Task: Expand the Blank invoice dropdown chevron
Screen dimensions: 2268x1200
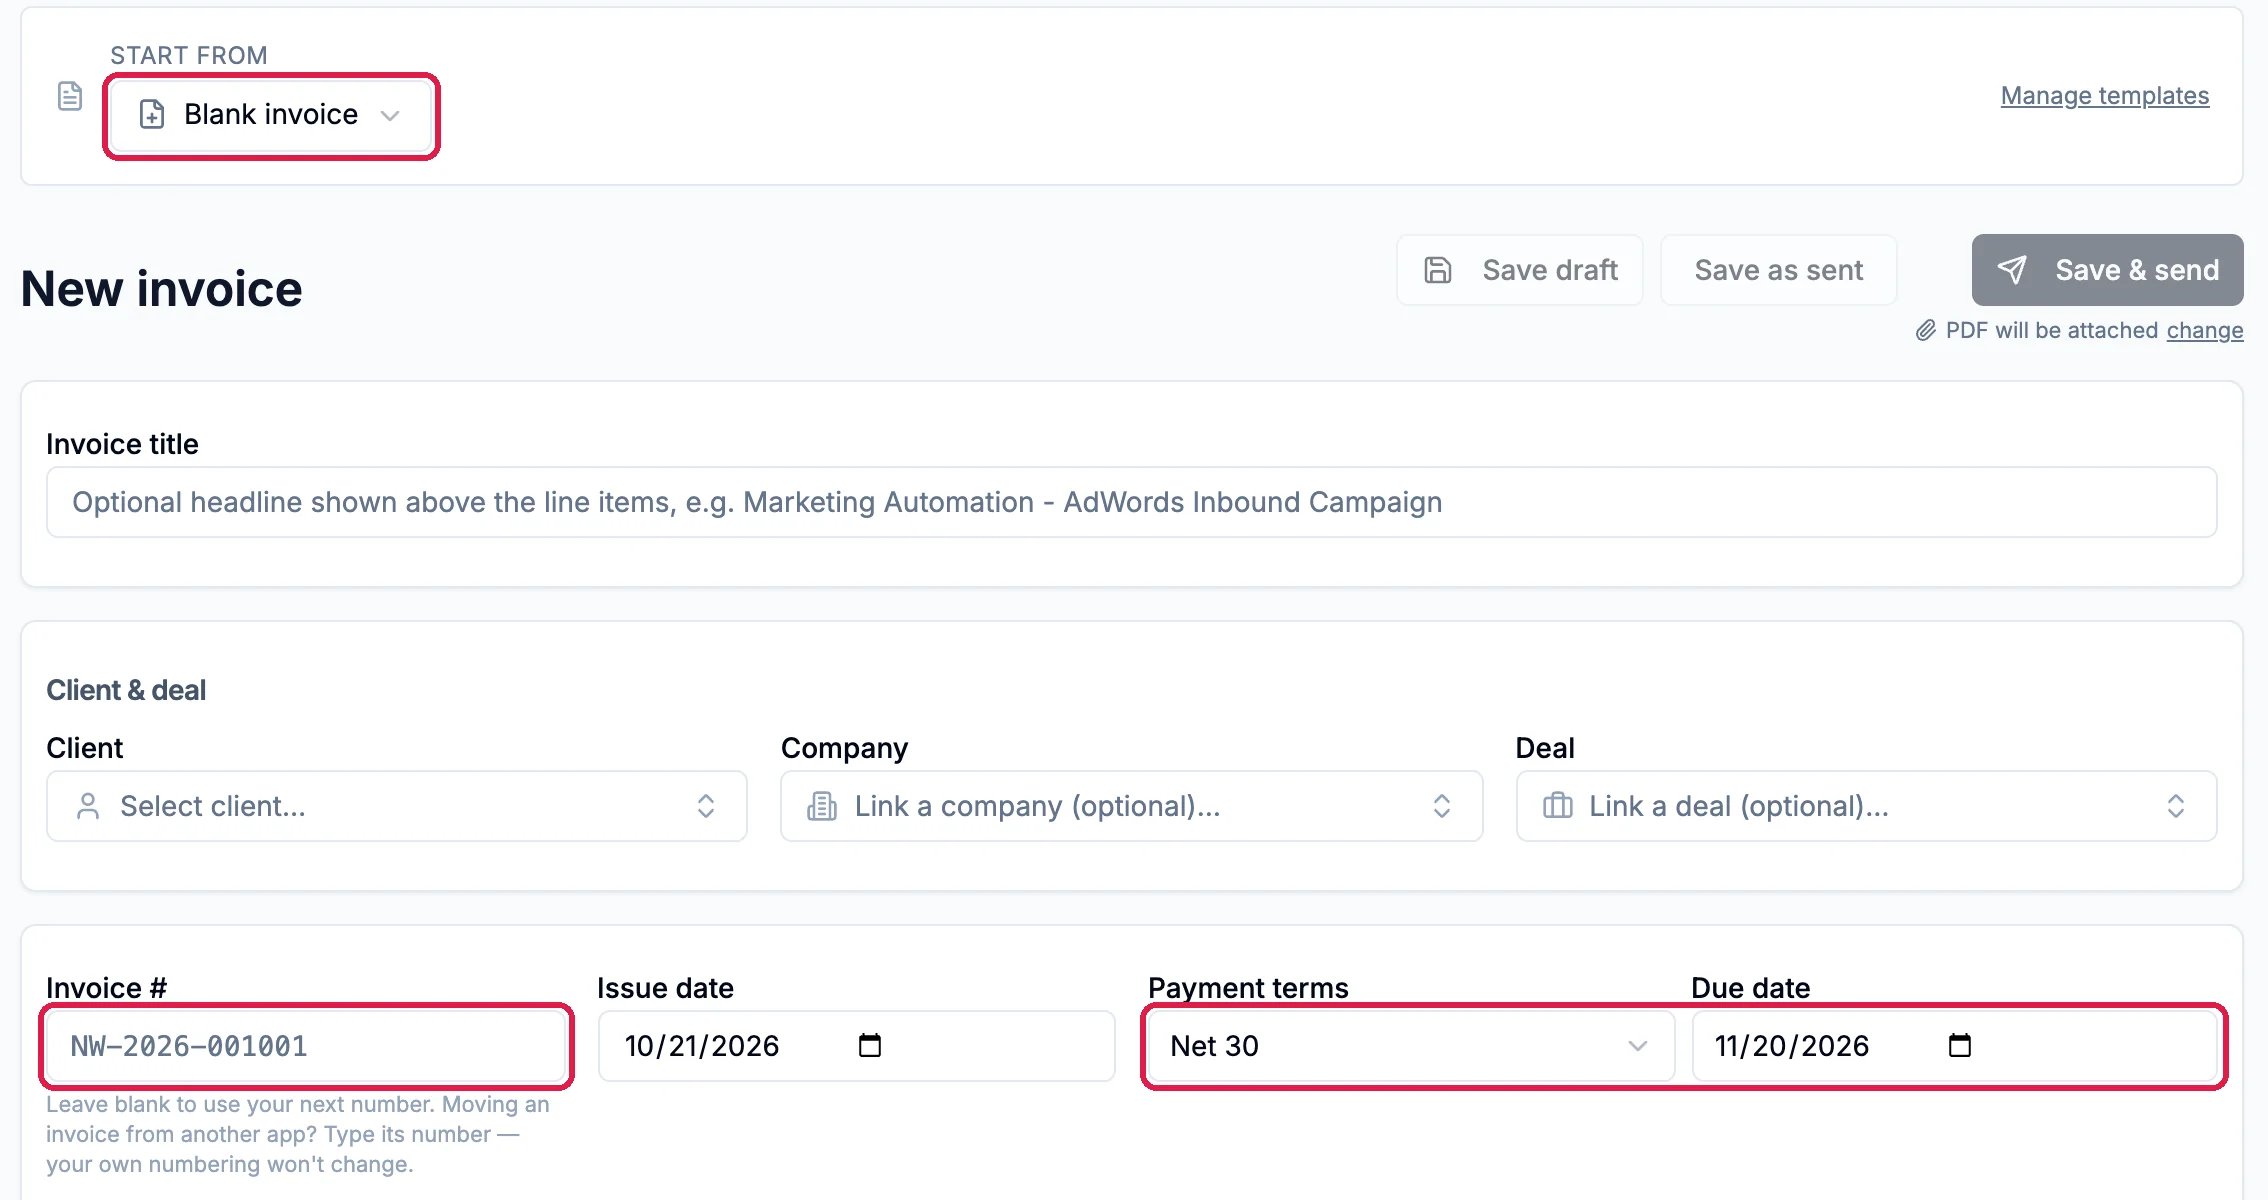Action: (x=390, y=115)
